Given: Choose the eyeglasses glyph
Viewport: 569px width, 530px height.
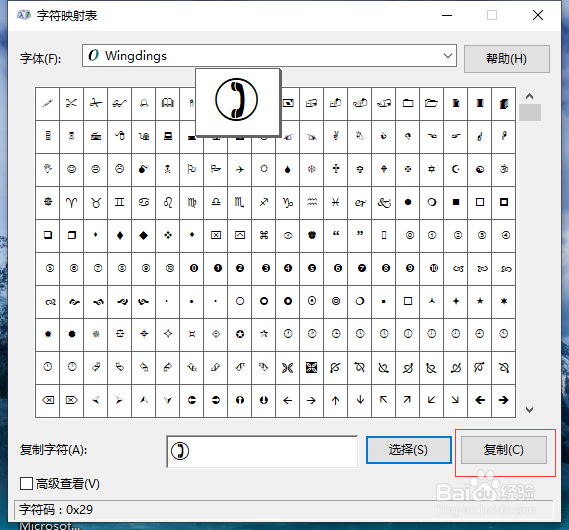Looking at the screenshot, I should point(120,104).
